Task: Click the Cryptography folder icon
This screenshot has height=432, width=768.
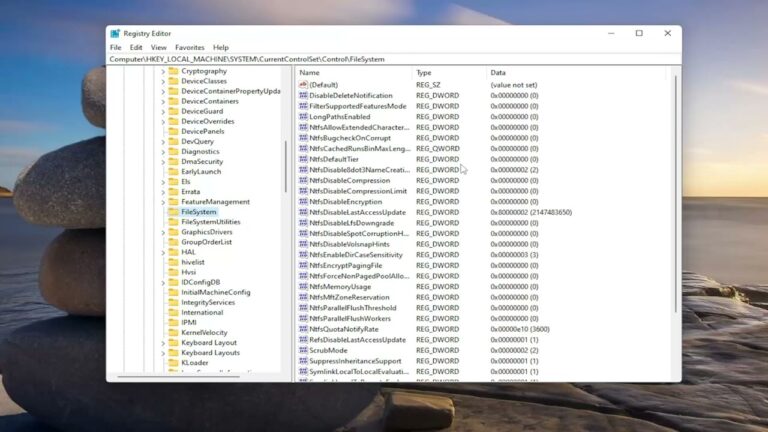Action: [x=173, y=71]
